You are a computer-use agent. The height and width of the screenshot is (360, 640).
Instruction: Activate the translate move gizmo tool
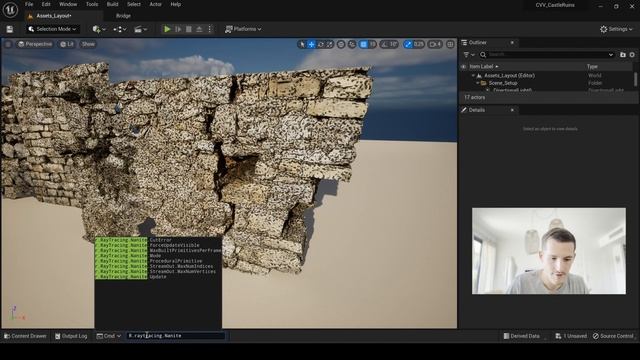pos(311,44)
